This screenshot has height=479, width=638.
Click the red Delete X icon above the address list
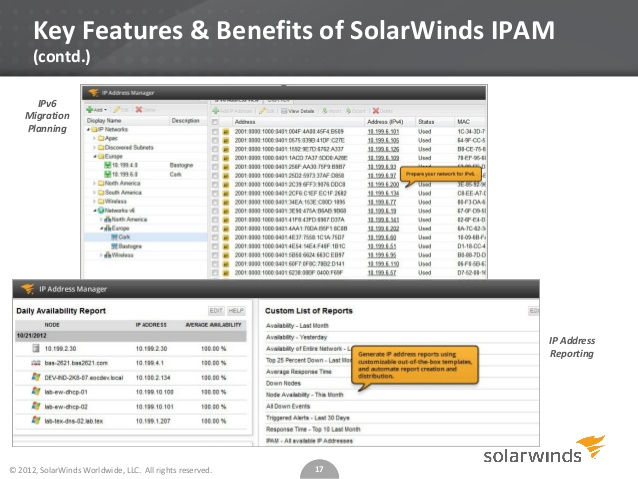376,111
